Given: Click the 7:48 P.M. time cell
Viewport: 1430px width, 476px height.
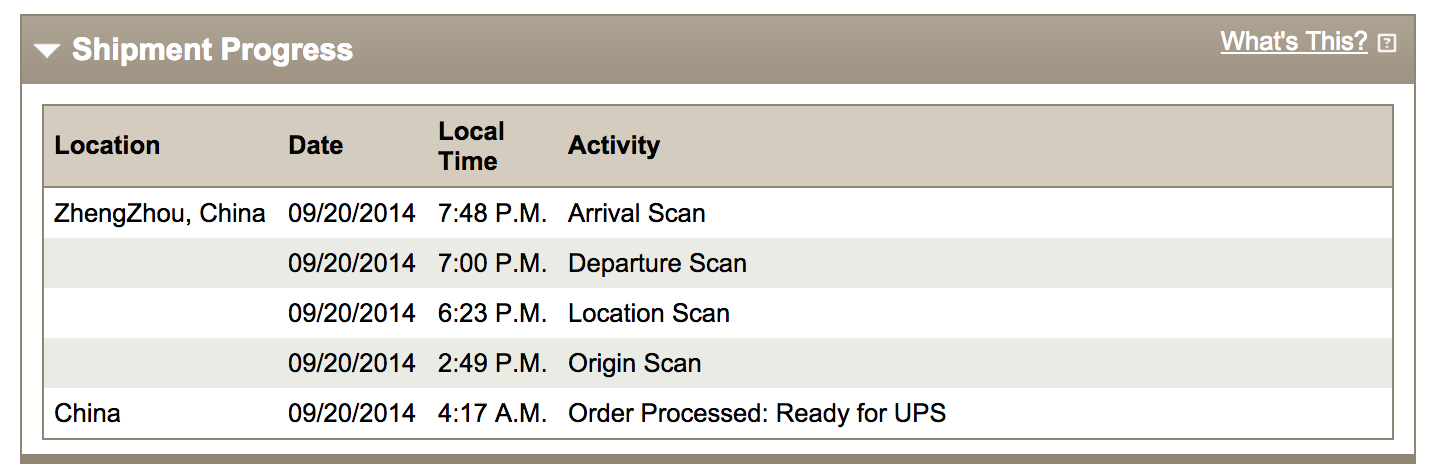Looking at the screenshot, I should [492, 213].
